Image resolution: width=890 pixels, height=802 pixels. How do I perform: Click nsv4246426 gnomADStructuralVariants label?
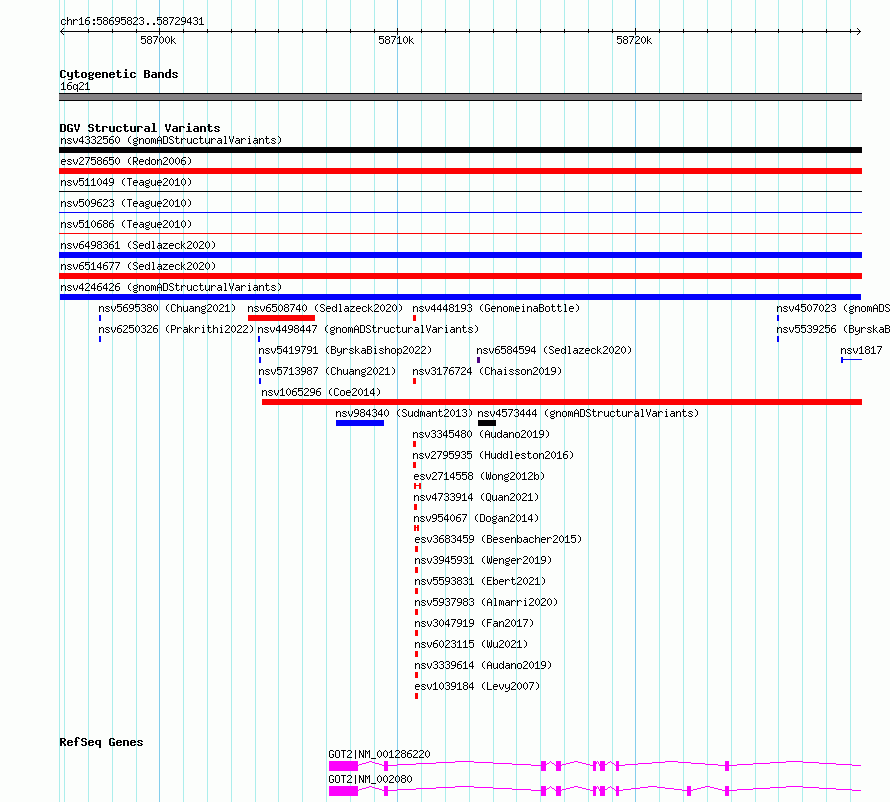(x=171, y=287)
